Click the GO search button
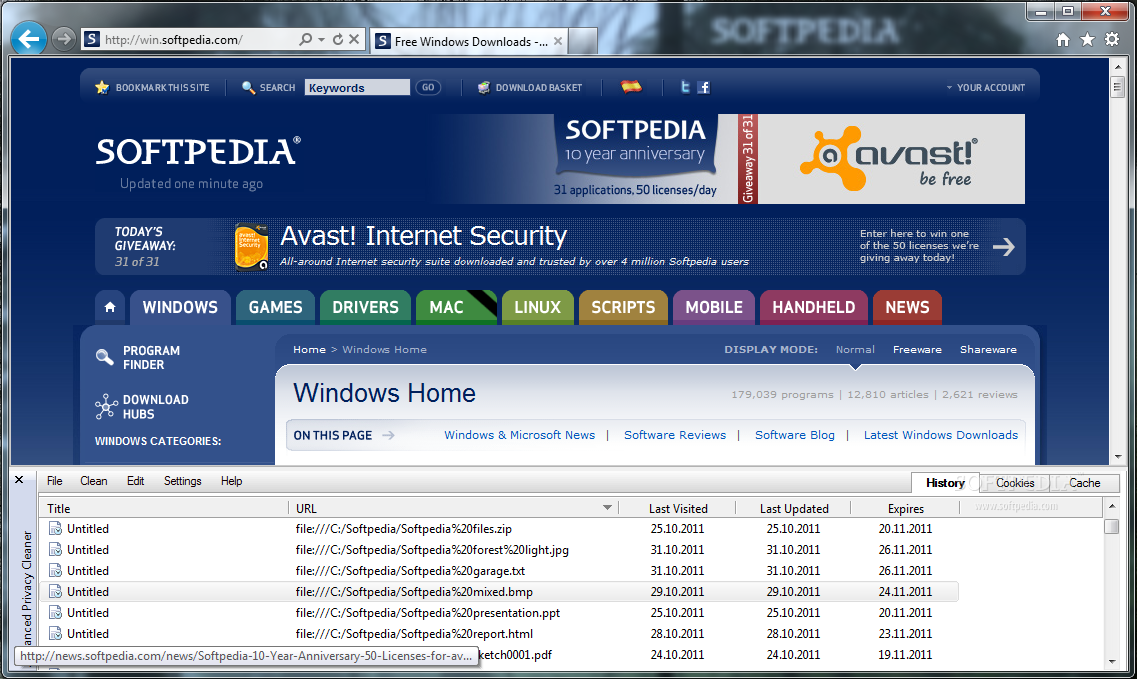Image resolution: width=1137 pixels, height=679 pixels. coord(428,87)
